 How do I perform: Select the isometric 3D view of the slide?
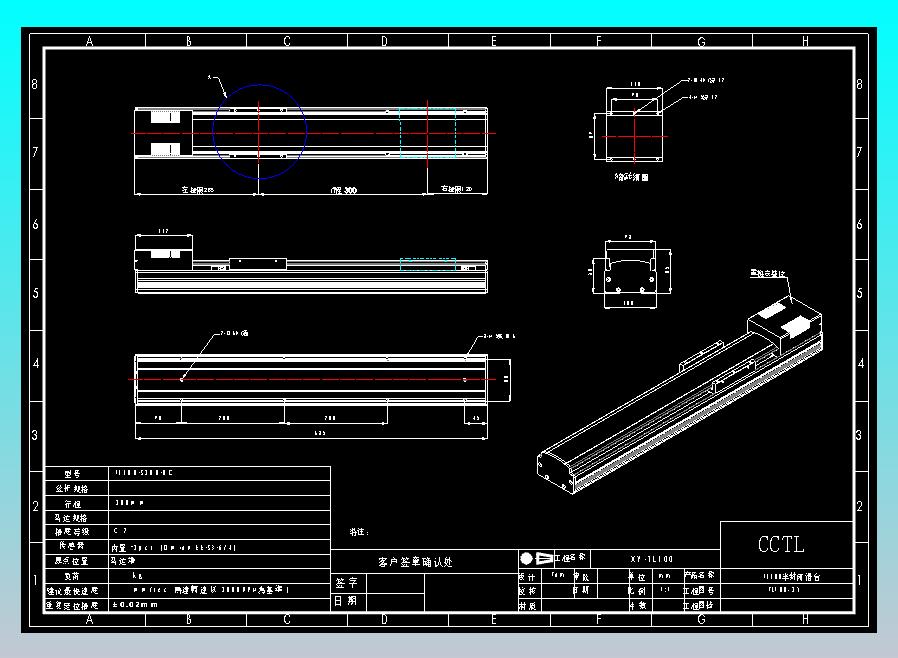coord(680,395)
